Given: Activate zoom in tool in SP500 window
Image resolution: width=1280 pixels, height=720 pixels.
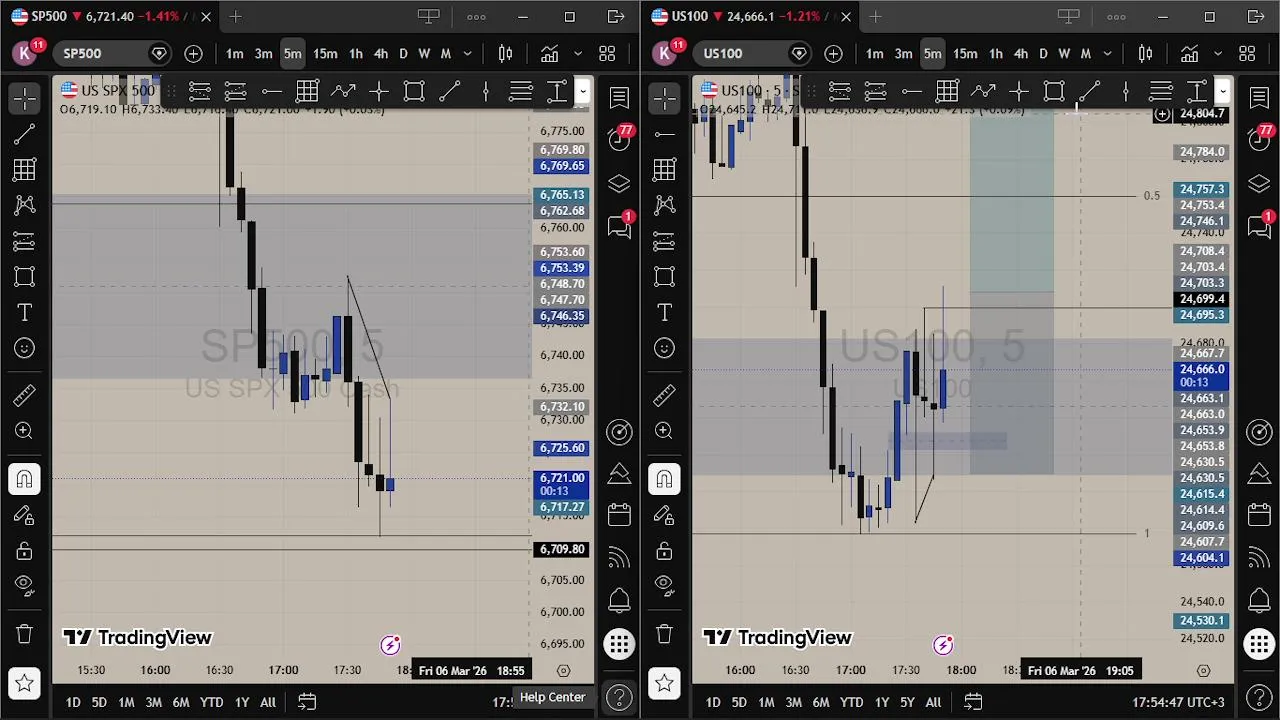Looking at the screenshot, I should (x=24, y=431).
